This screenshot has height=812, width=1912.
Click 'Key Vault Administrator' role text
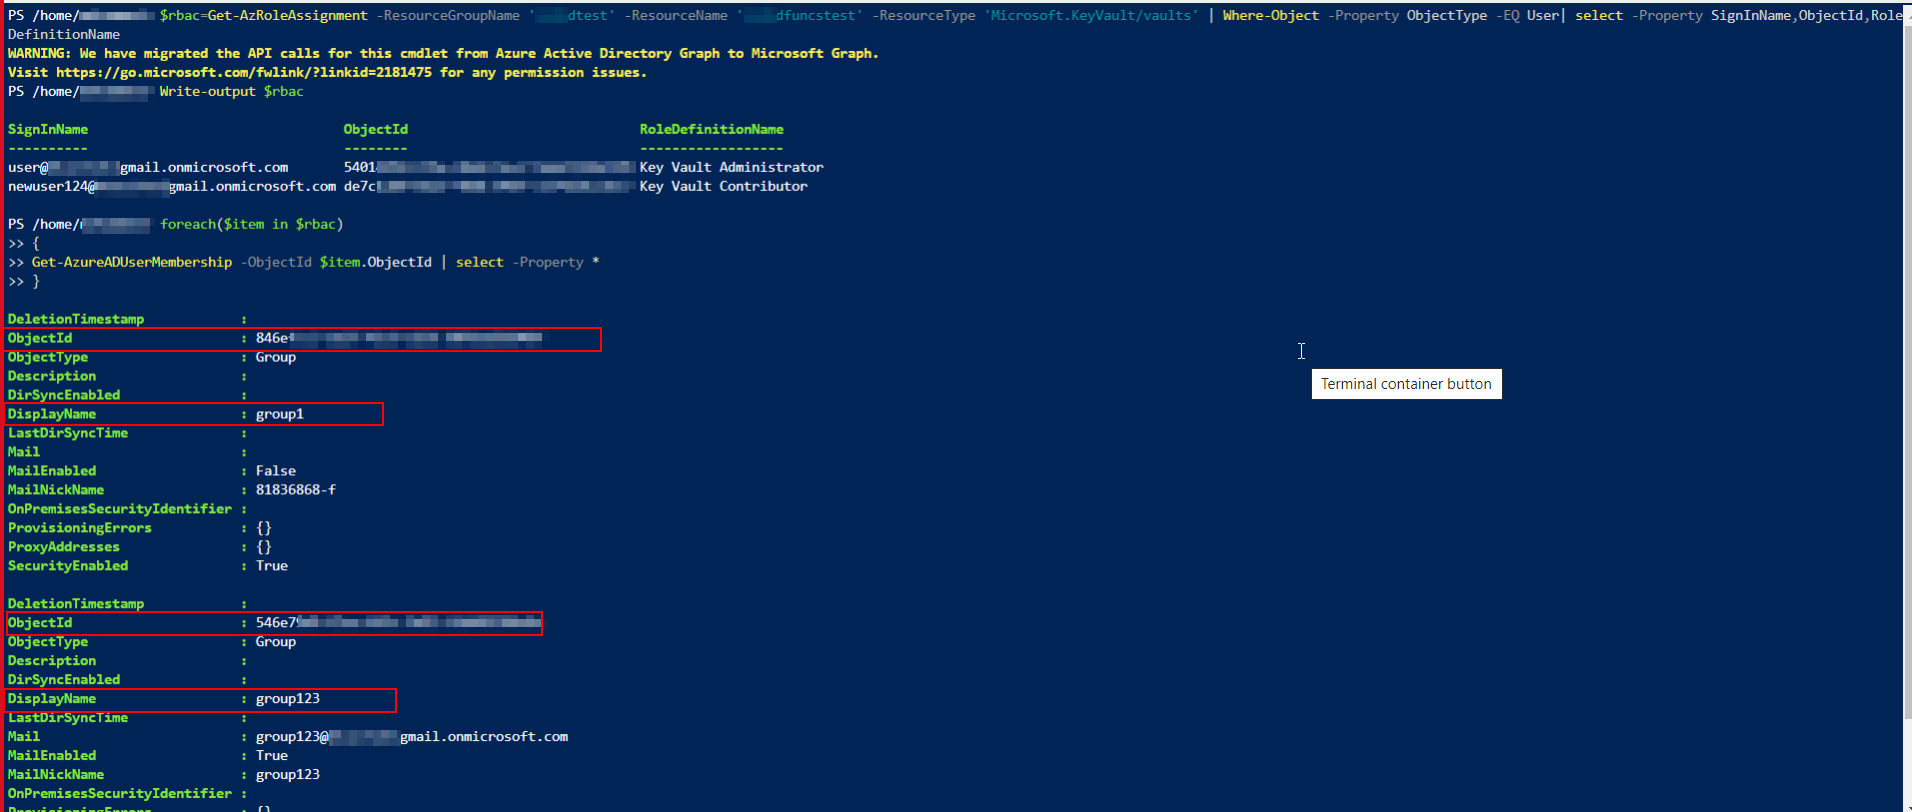point(732,167)
